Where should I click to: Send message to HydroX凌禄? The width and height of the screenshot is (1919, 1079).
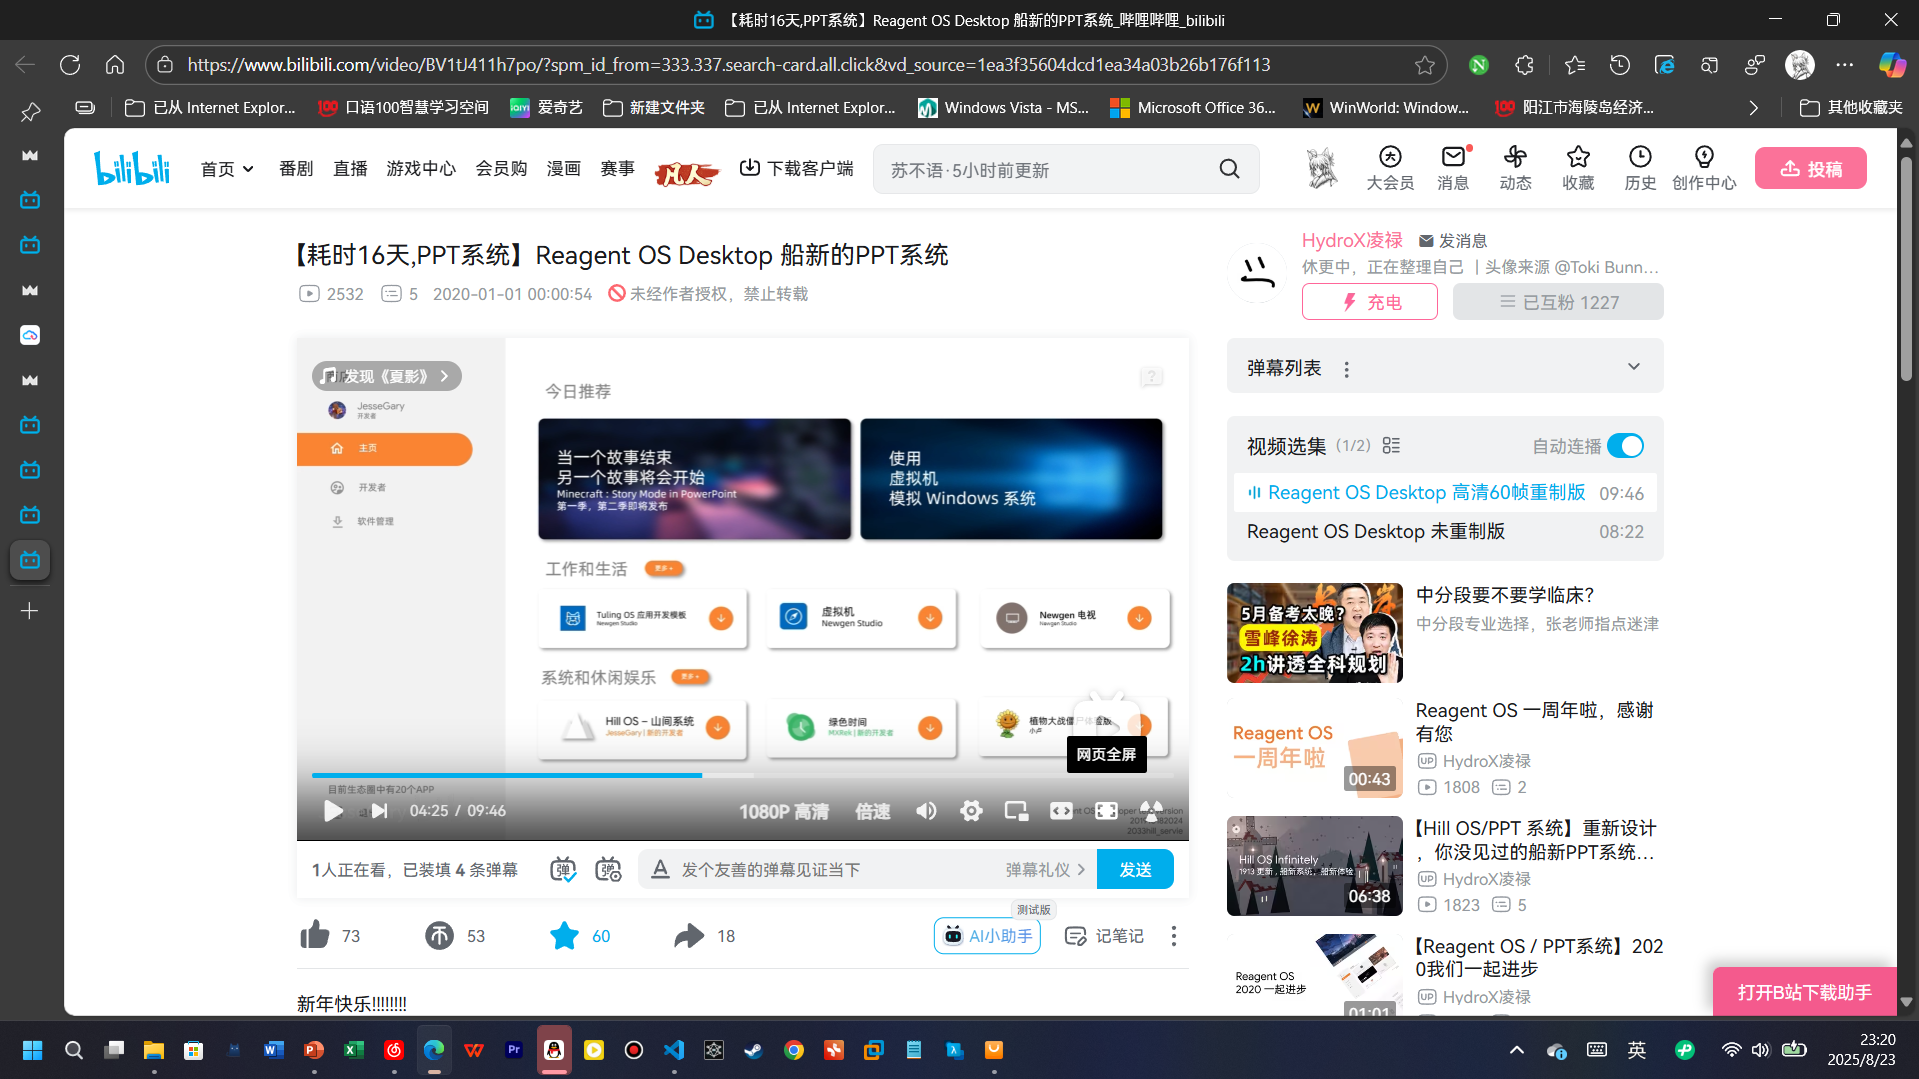coord(1453,241)
